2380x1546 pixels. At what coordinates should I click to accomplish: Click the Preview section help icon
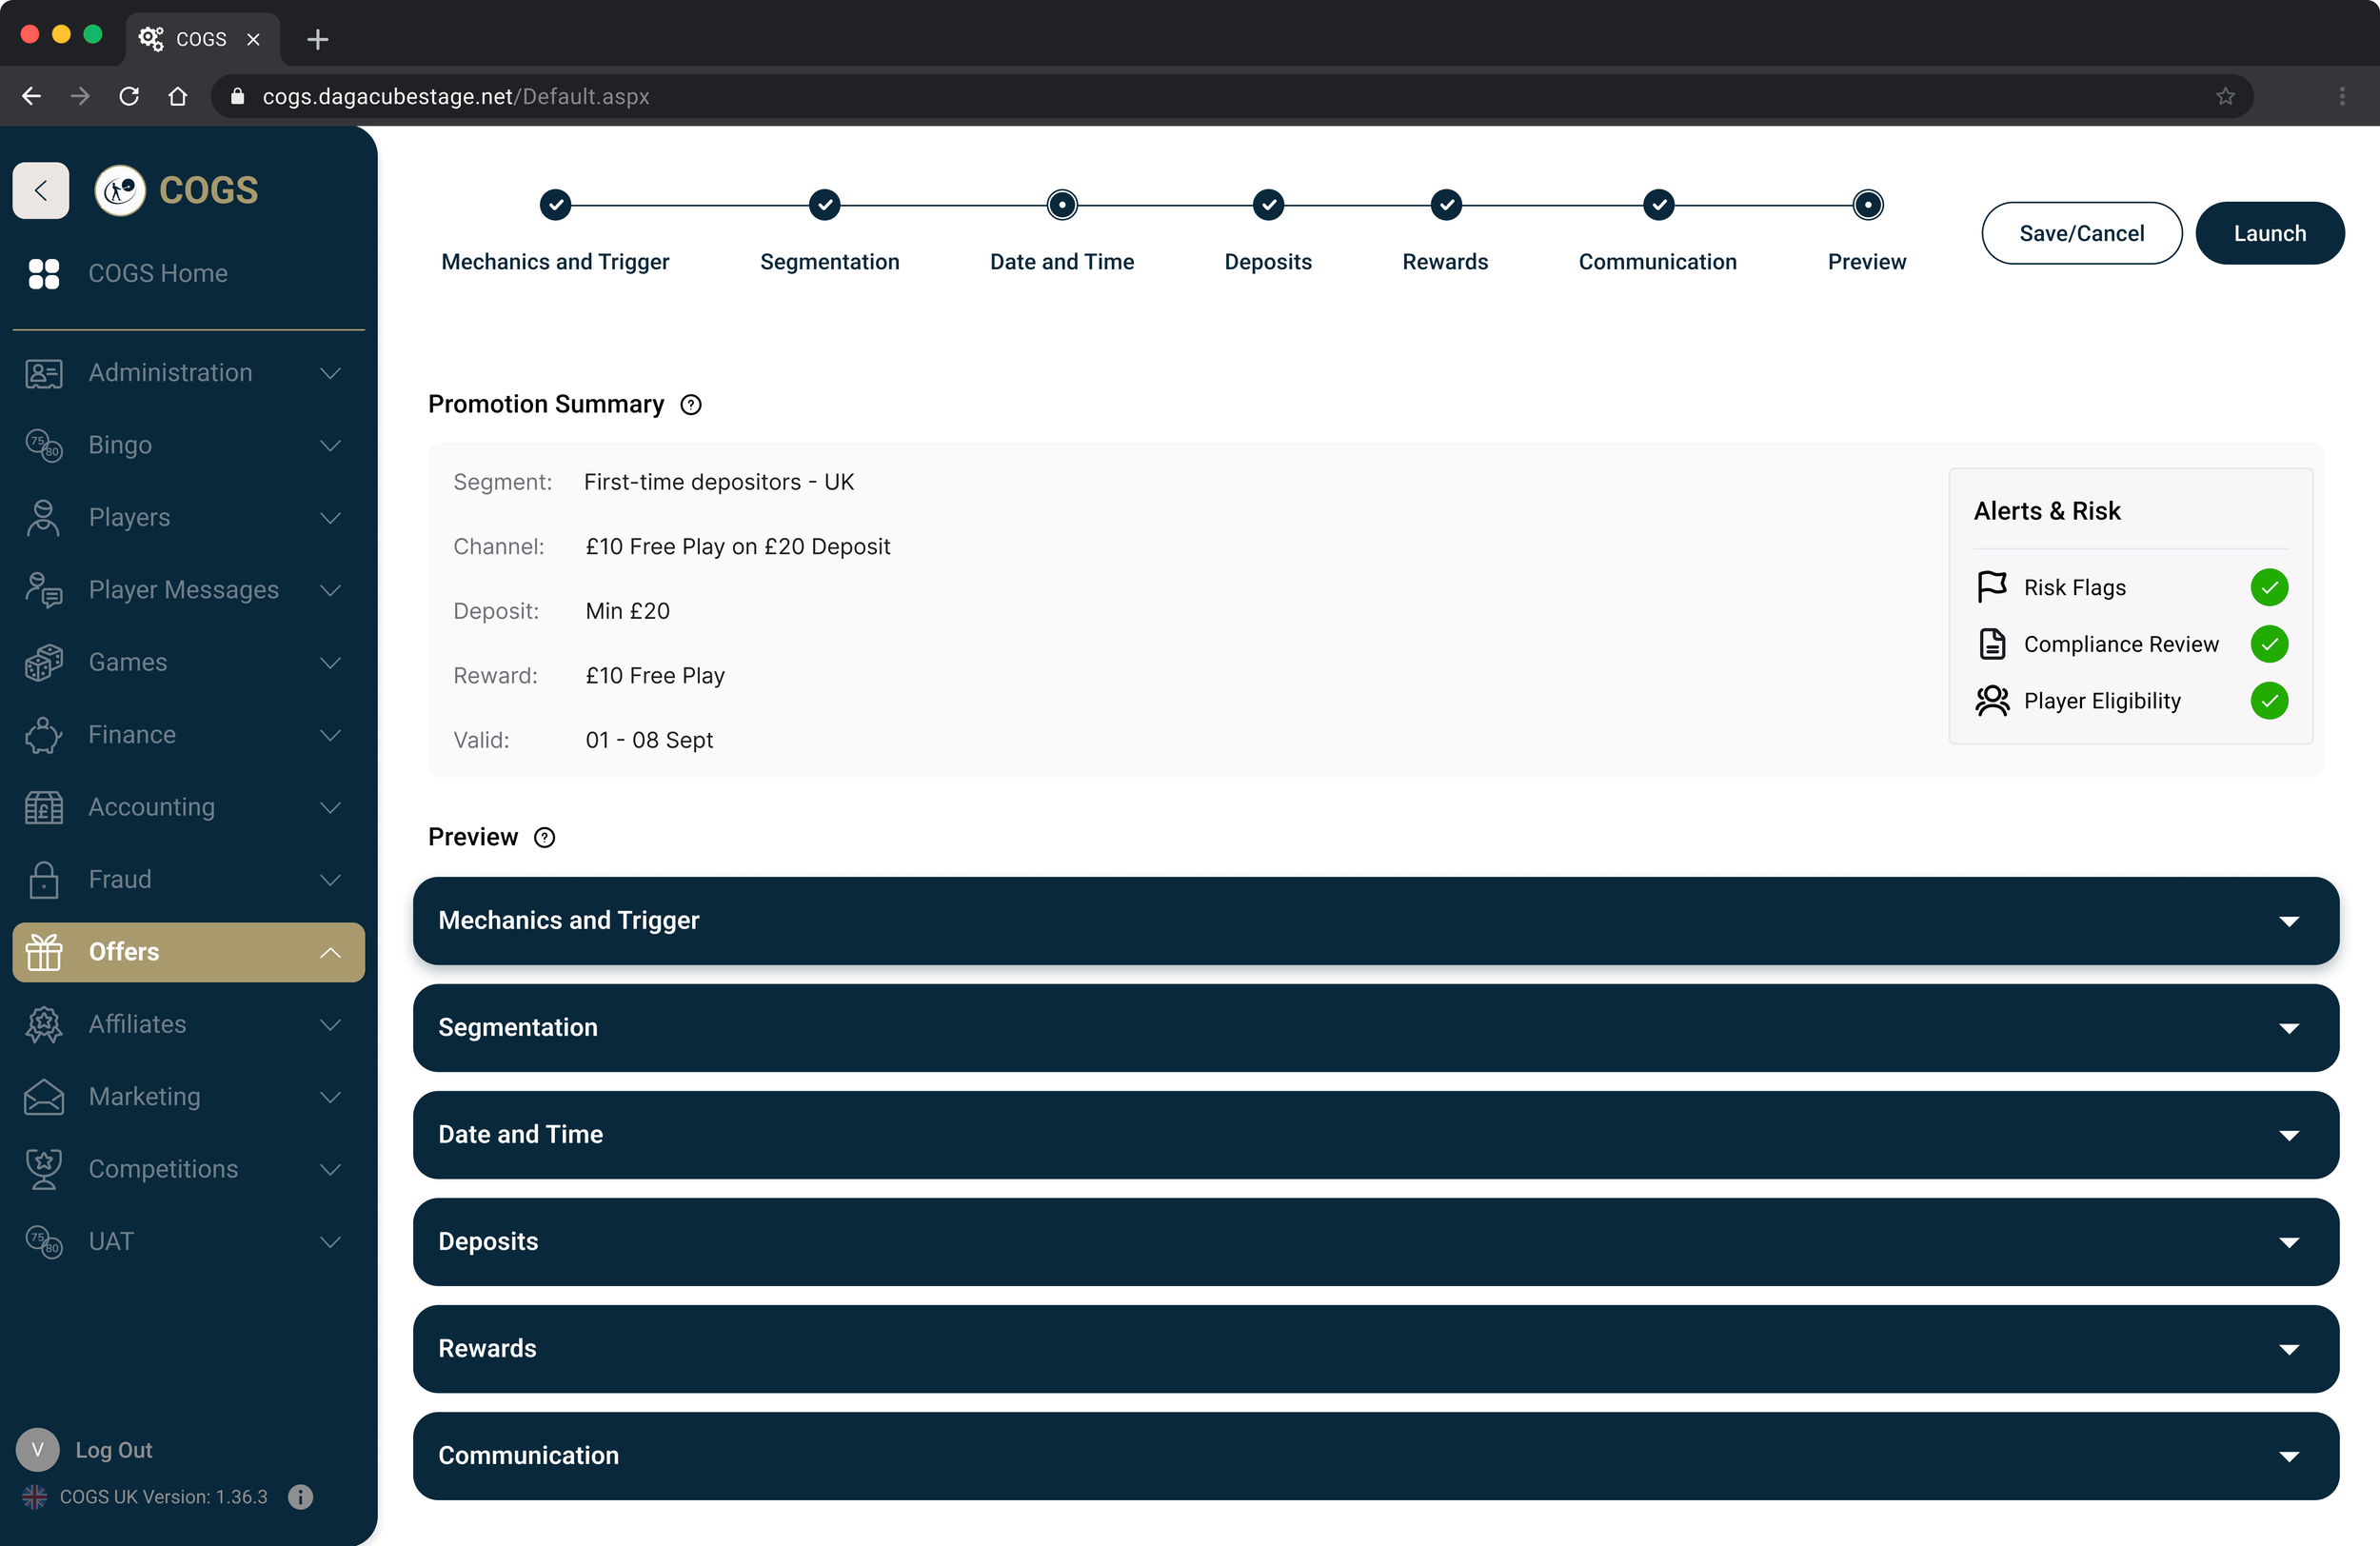(544, 837)
